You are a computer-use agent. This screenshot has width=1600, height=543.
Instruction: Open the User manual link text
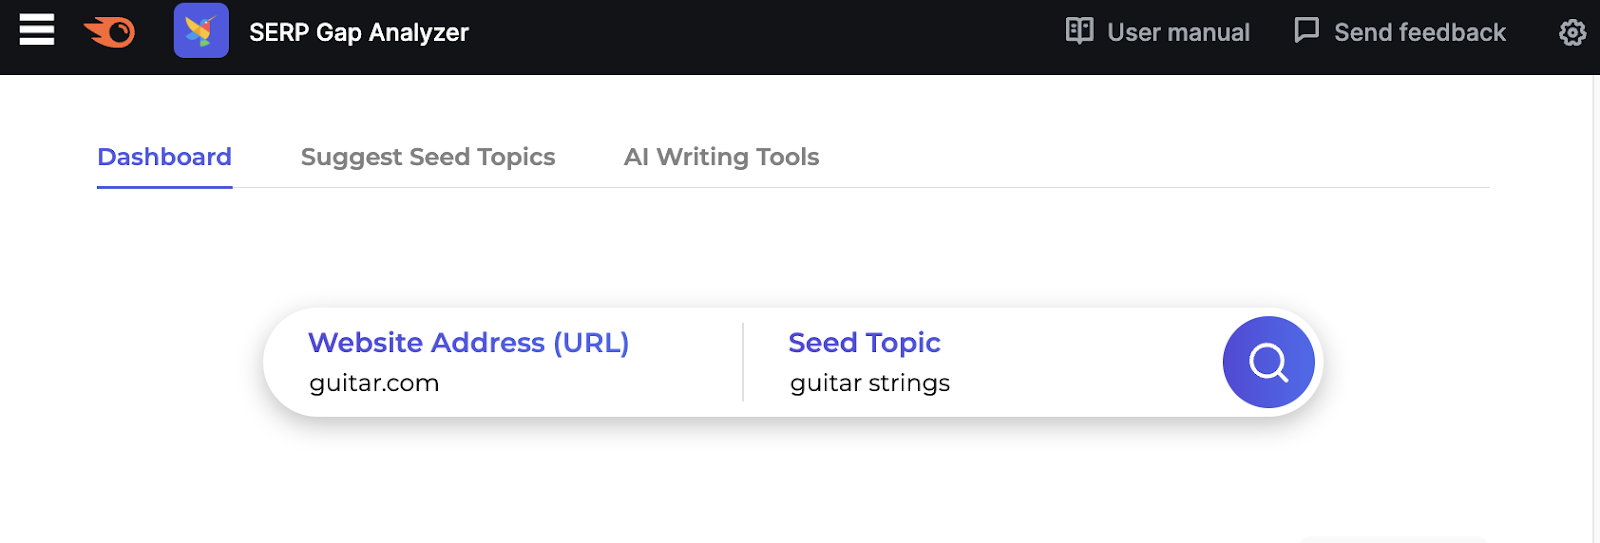(x=1178, y=33)
